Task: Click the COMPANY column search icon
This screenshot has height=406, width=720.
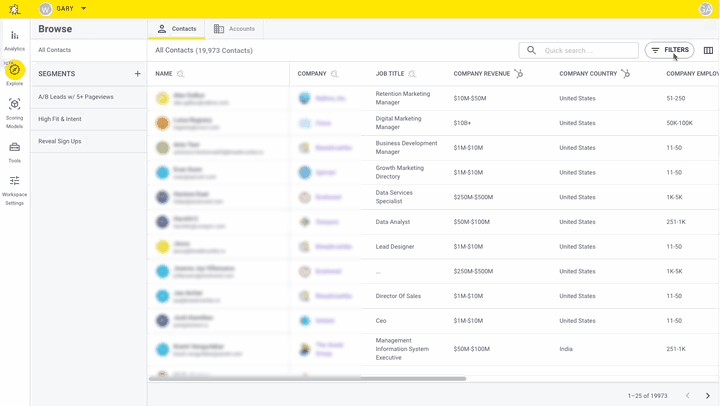Action: (x=334, y=73)
